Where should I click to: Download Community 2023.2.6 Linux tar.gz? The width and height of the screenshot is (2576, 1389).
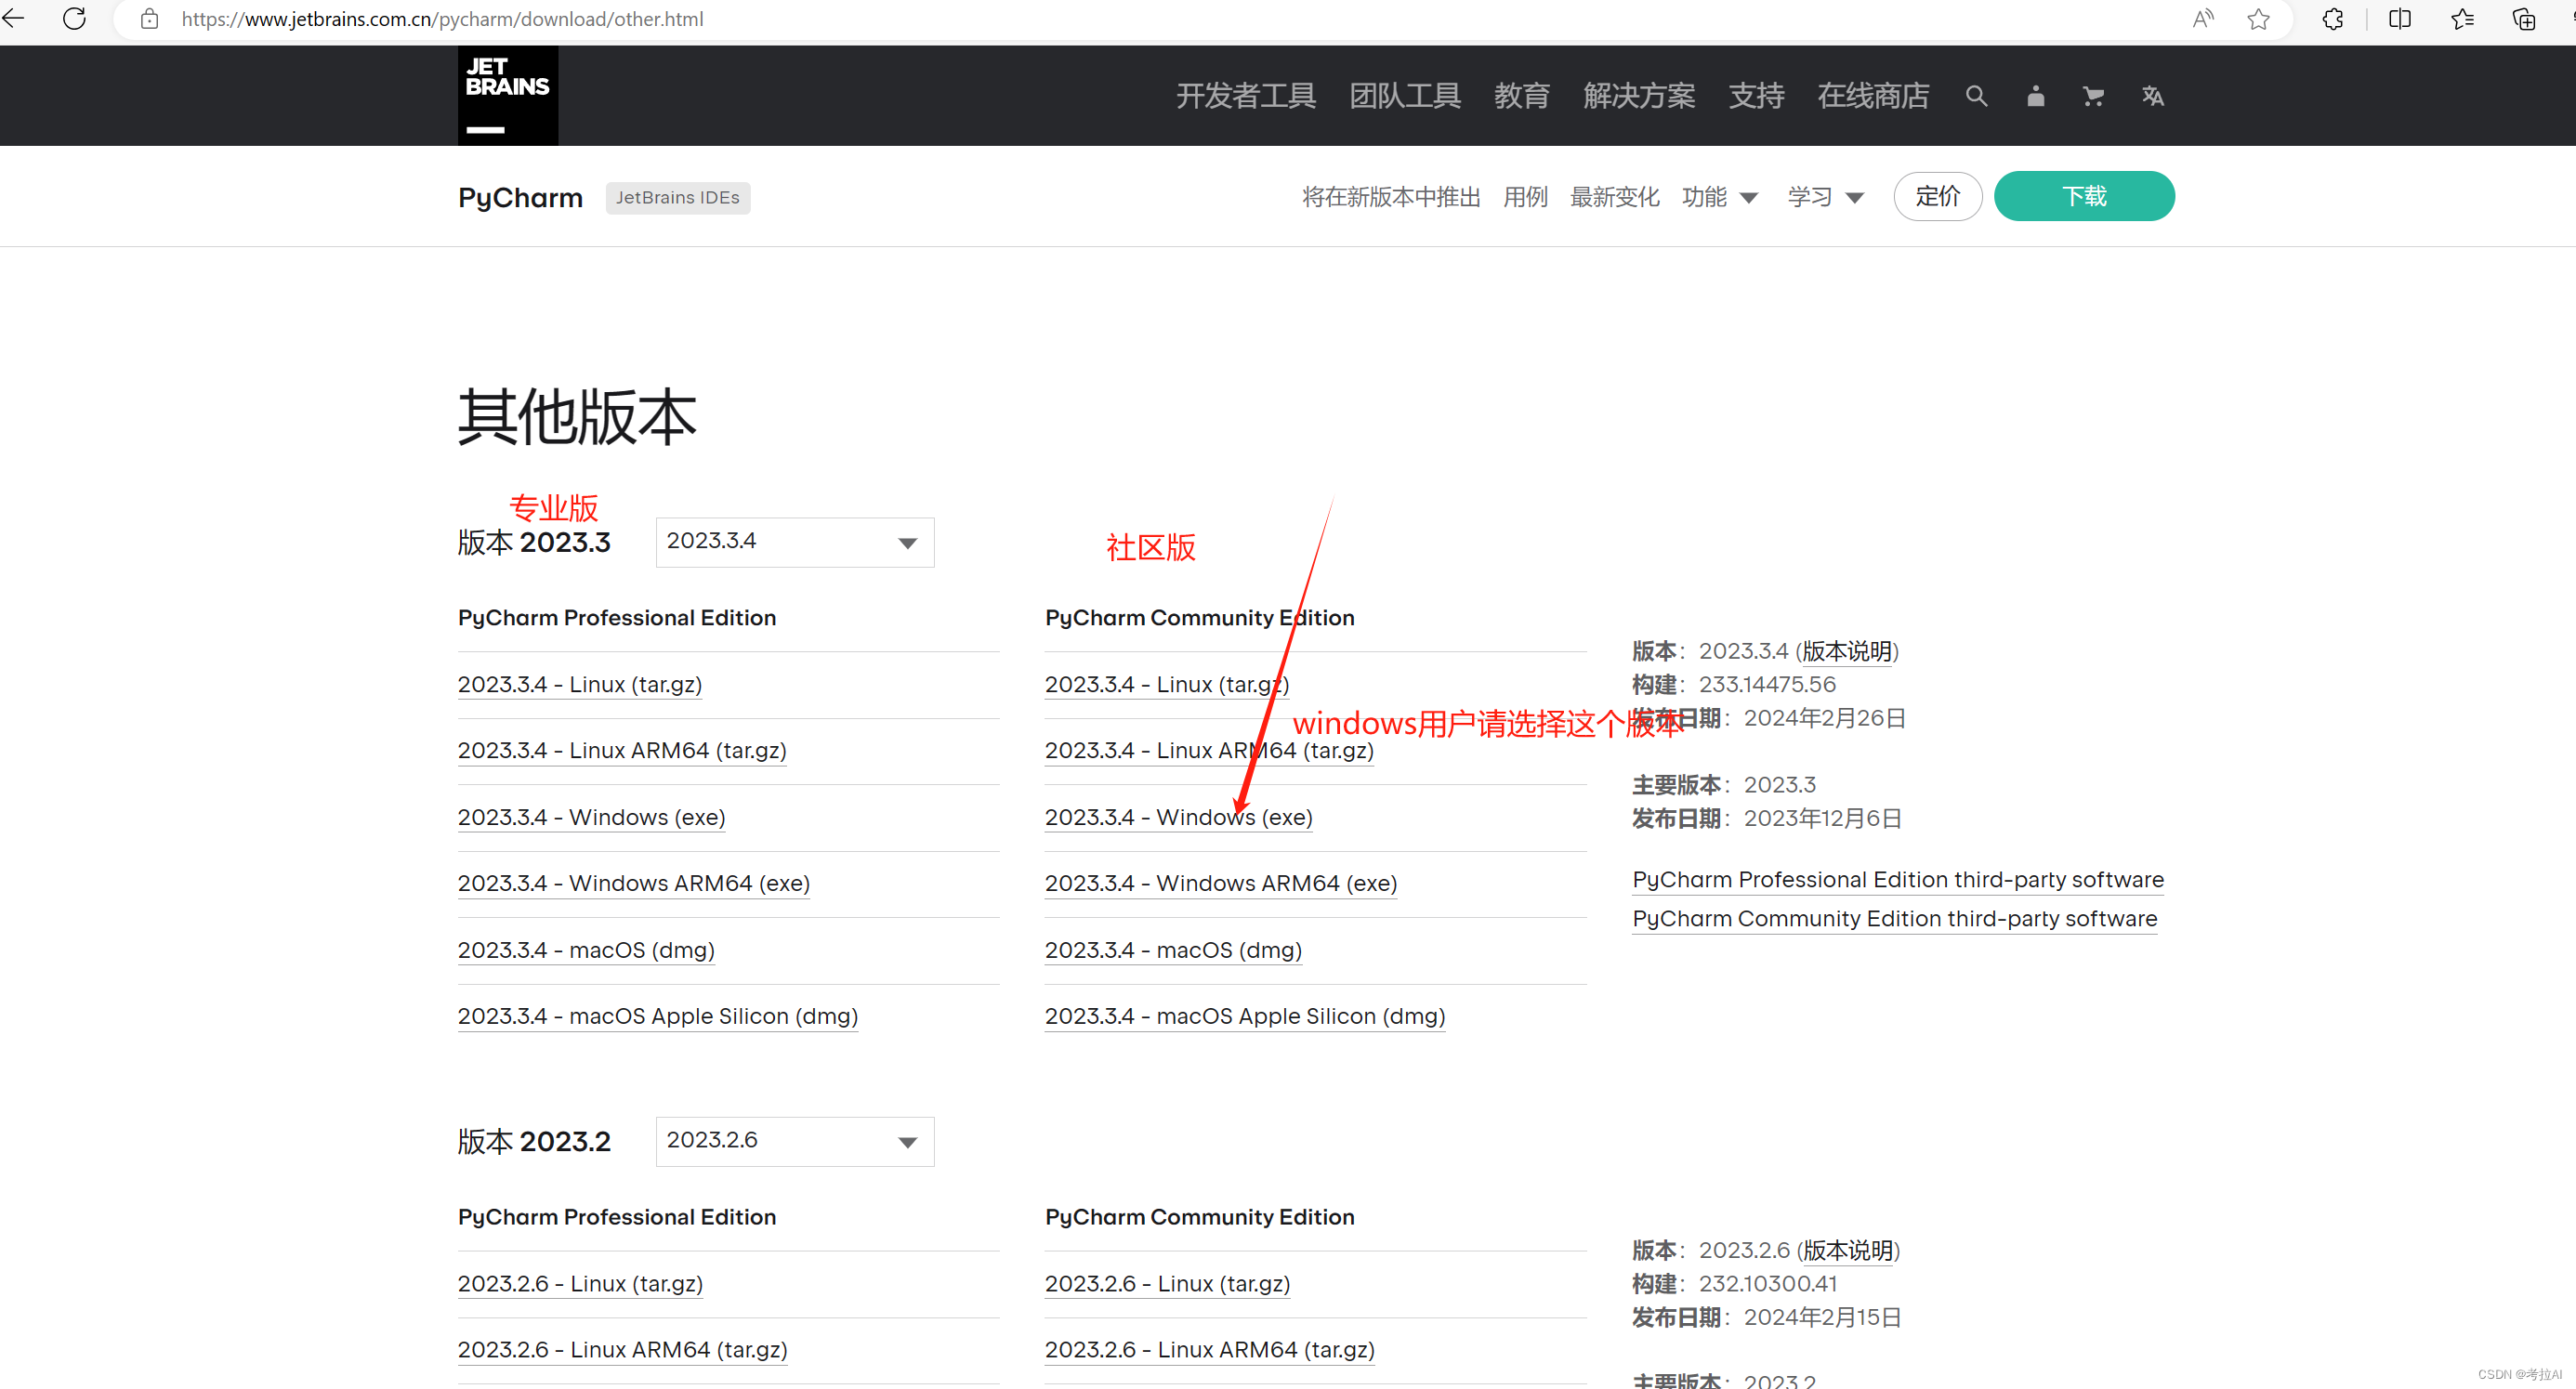1168,1283
